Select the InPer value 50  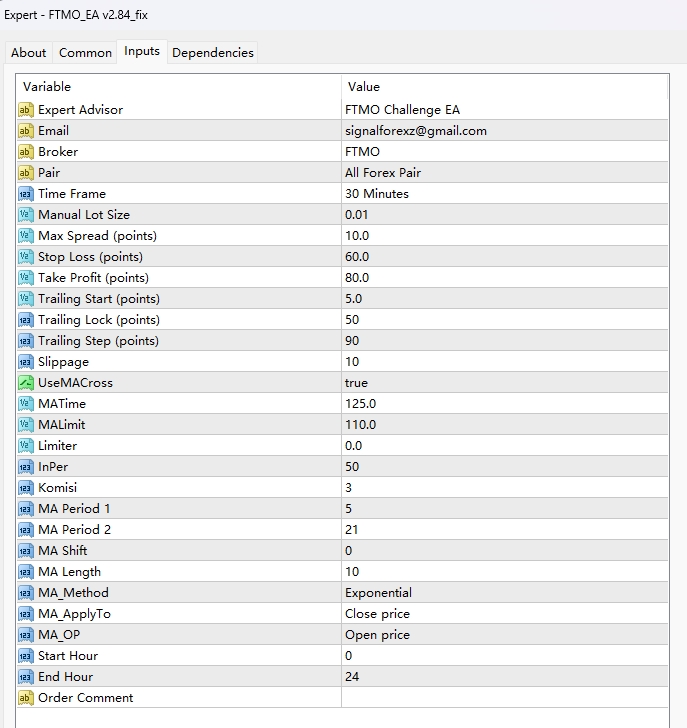352,467
